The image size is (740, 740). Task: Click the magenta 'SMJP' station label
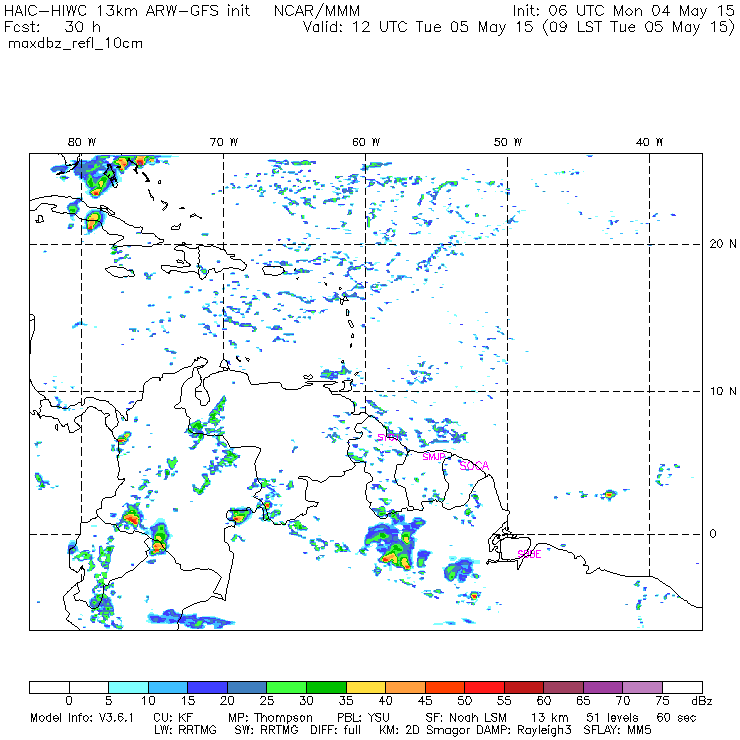pyautogui.click(x=433, y=457)
